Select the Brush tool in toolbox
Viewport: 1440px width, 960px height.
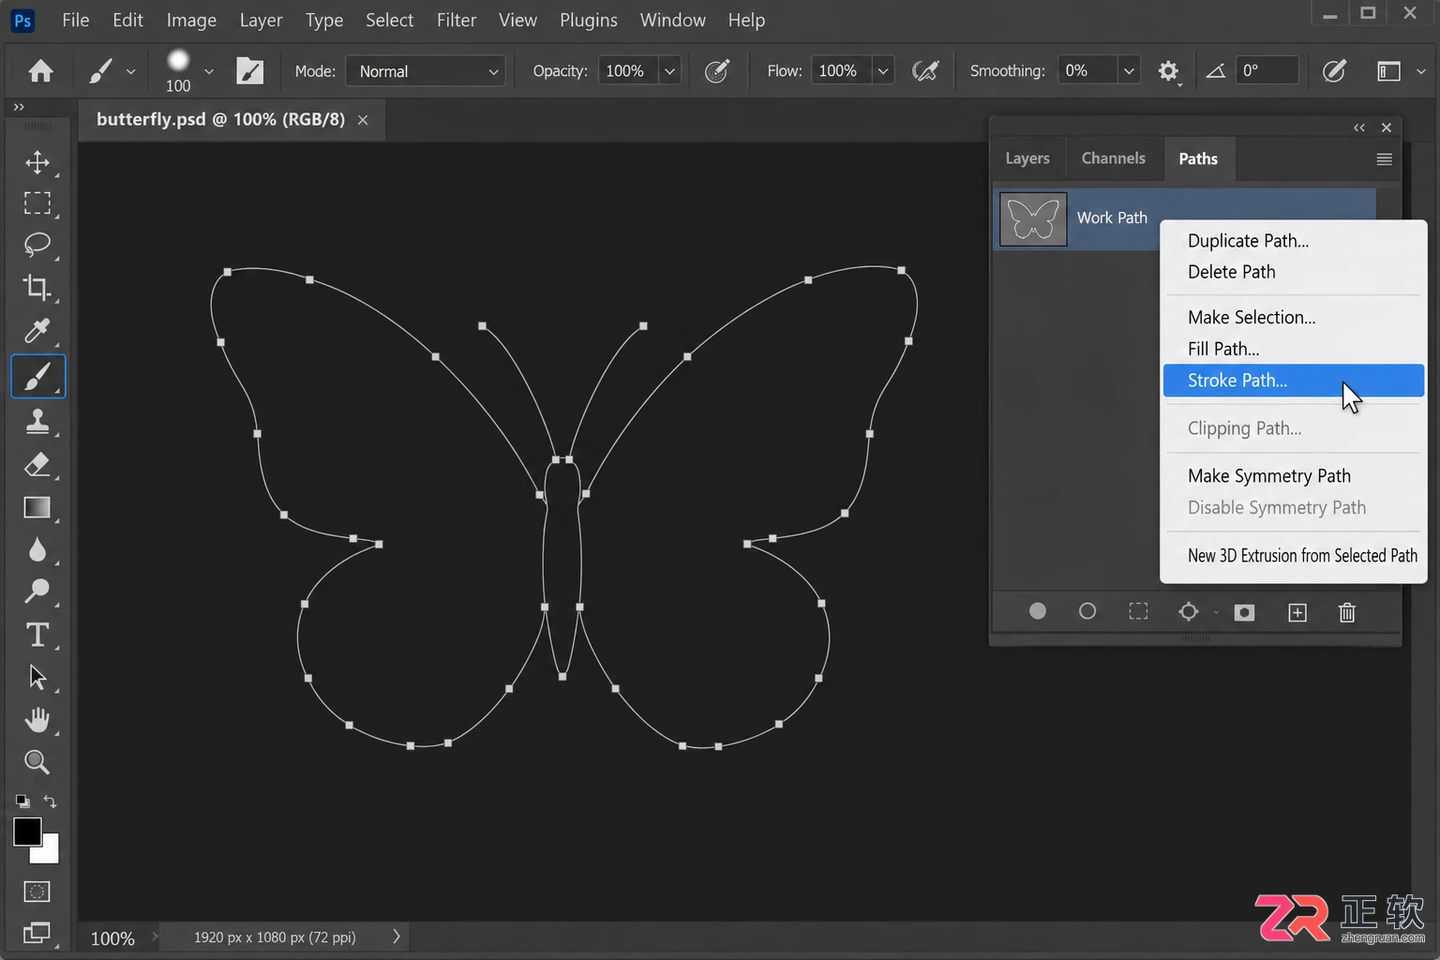click(x=37, y=377)
